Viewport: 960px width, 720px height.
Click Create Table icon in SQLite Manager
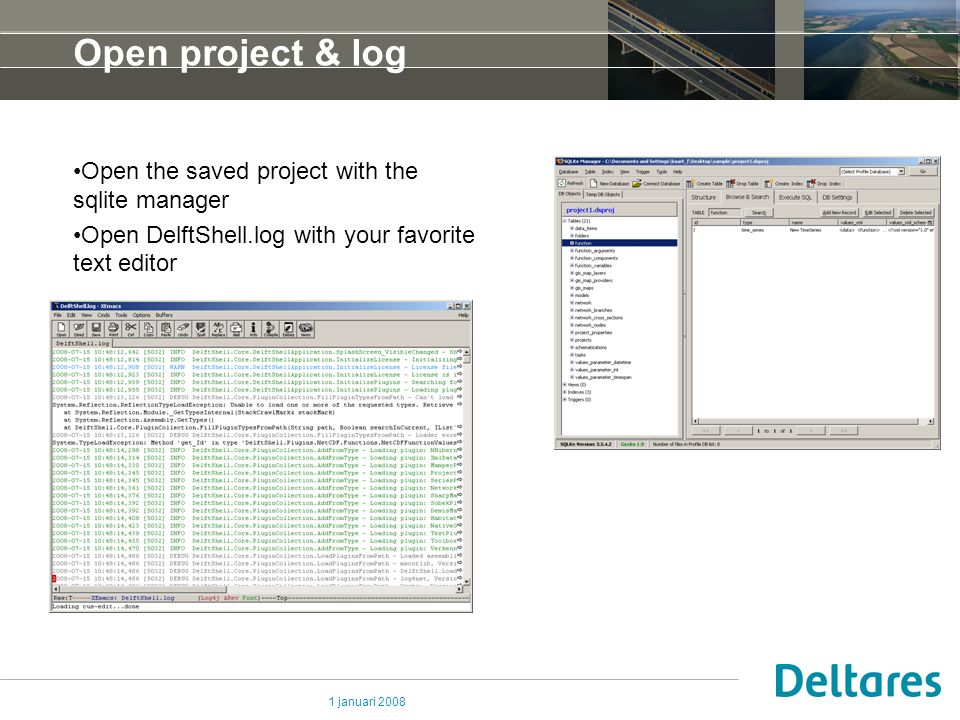point(690,183)
